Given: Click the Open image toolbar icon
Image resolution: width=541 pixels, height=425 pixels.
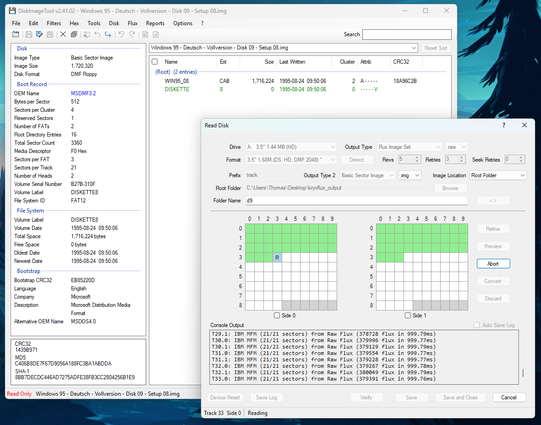Looking at the screenshot, I should click(16, 34).
